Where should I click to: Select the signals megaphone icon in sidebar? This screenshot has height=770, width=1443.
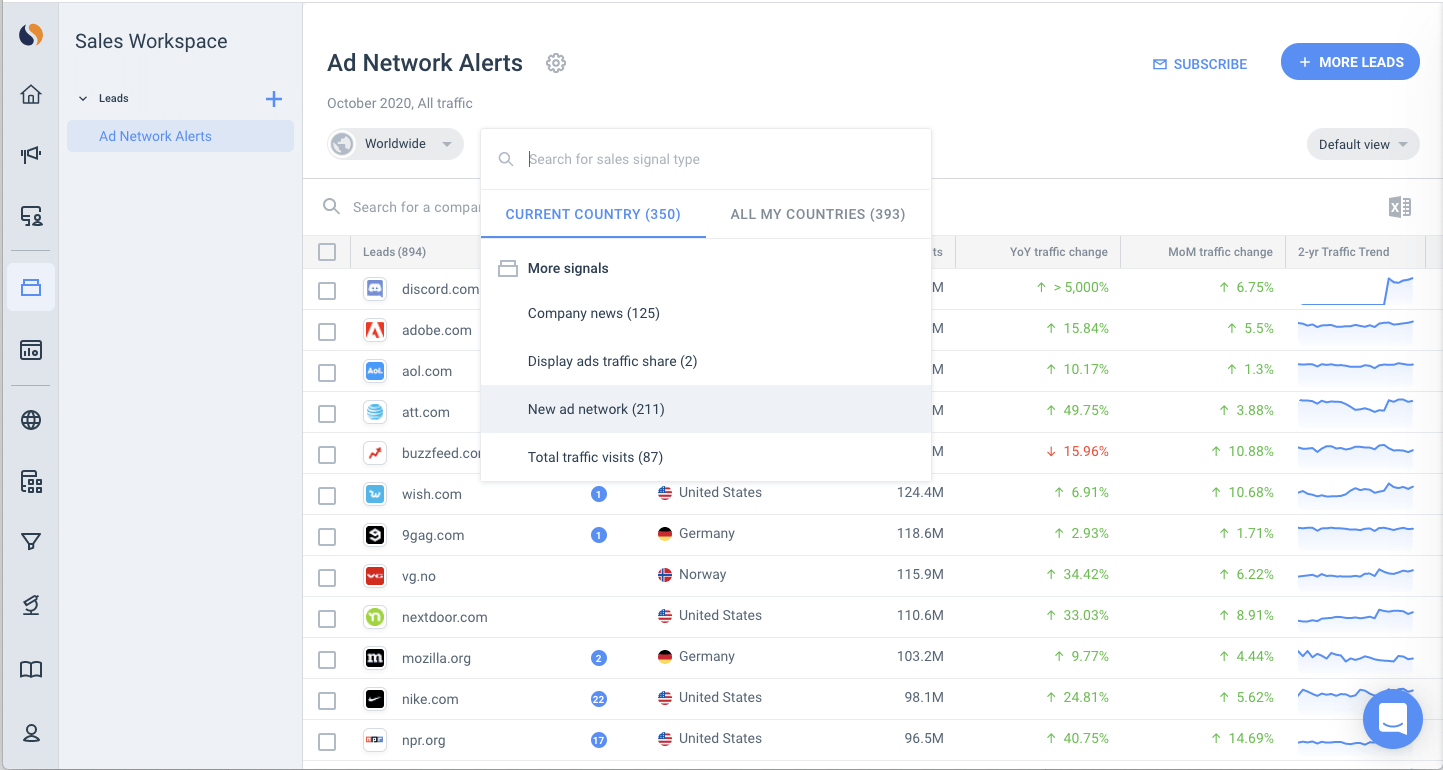[x=30, y=155]
